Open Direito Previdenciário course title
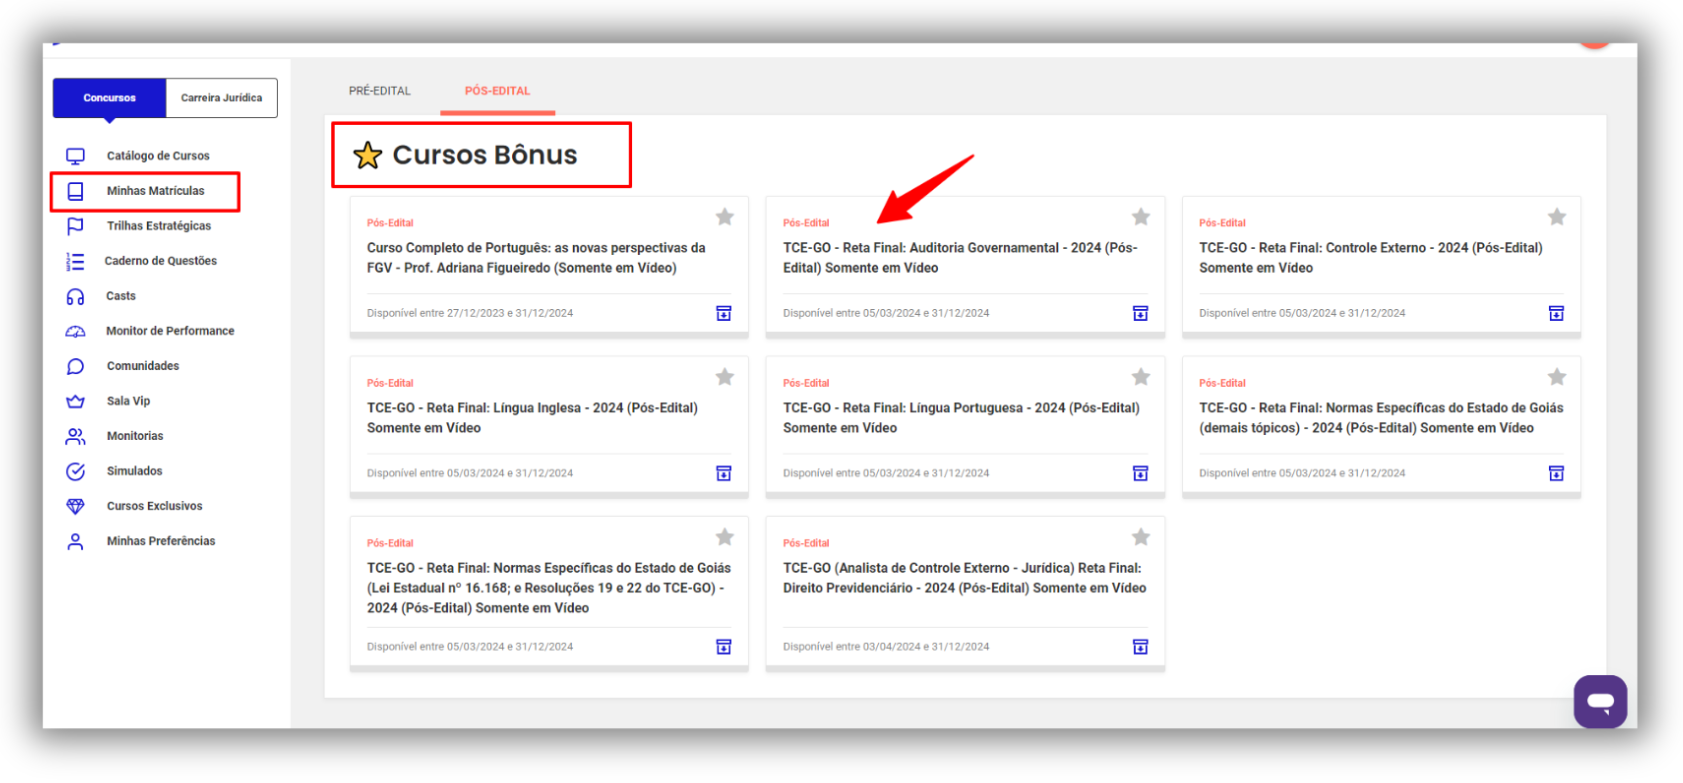This screenshot has height=783, width=1683. 965,578
